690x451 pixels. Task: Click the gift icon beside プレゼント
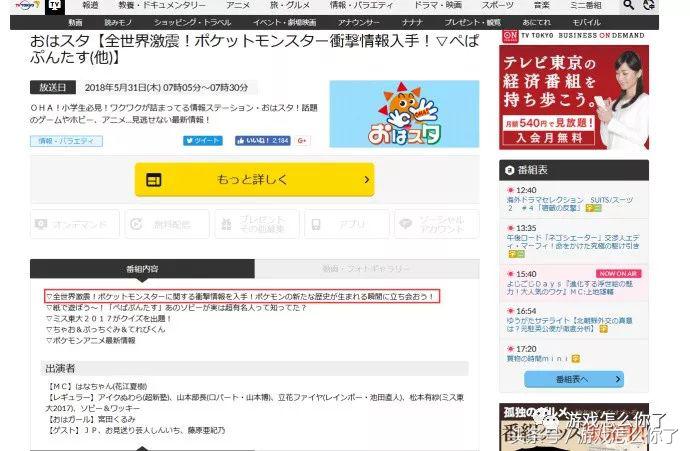[x=227, y=224]
